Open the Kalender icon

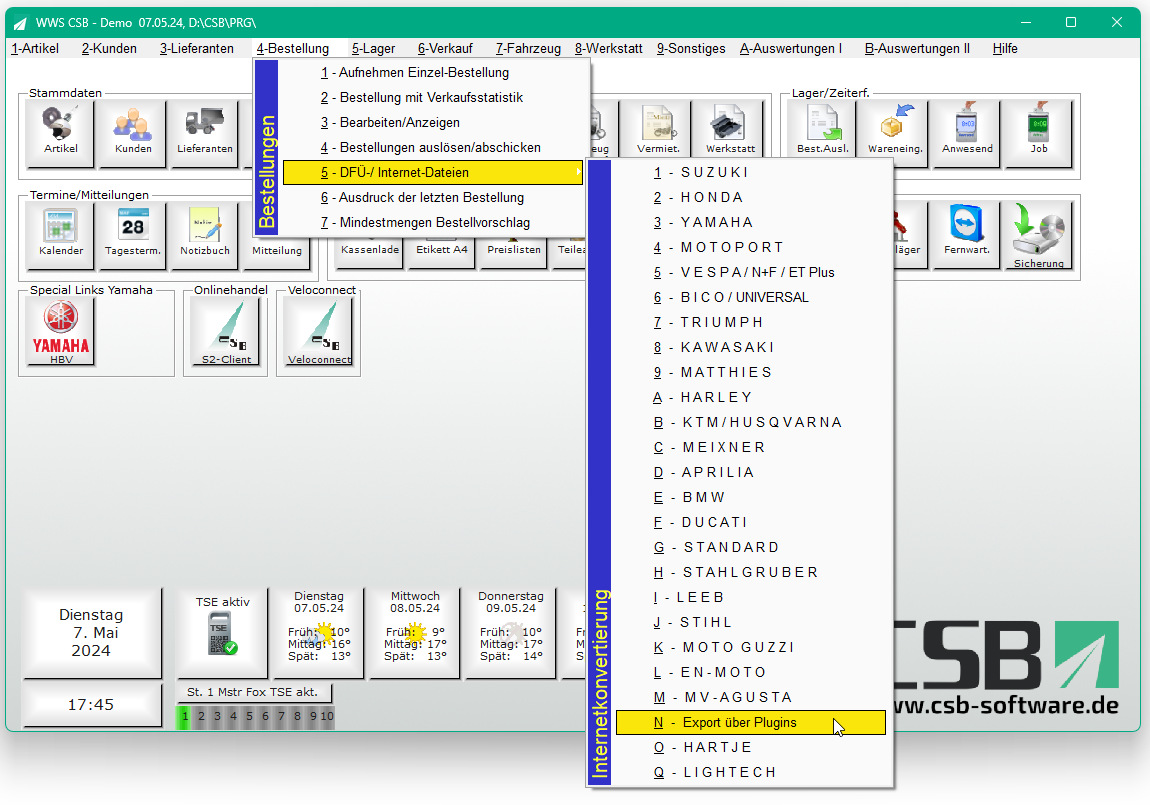click(x=60, y=235)
